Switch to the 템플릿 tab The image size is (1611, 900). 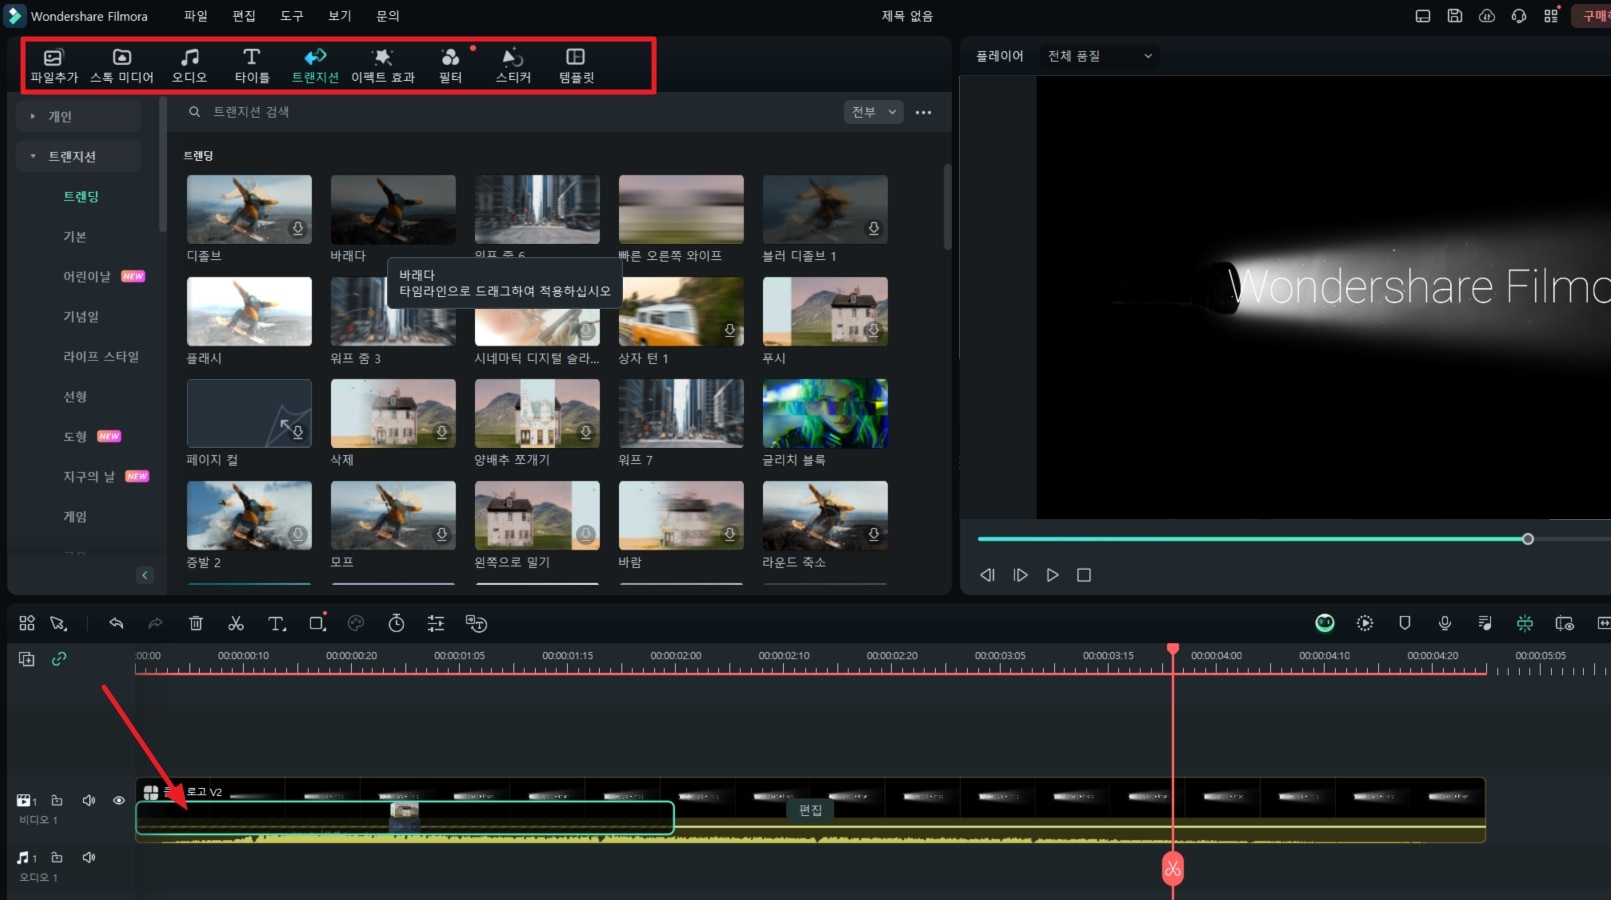[x=576, y=66]
